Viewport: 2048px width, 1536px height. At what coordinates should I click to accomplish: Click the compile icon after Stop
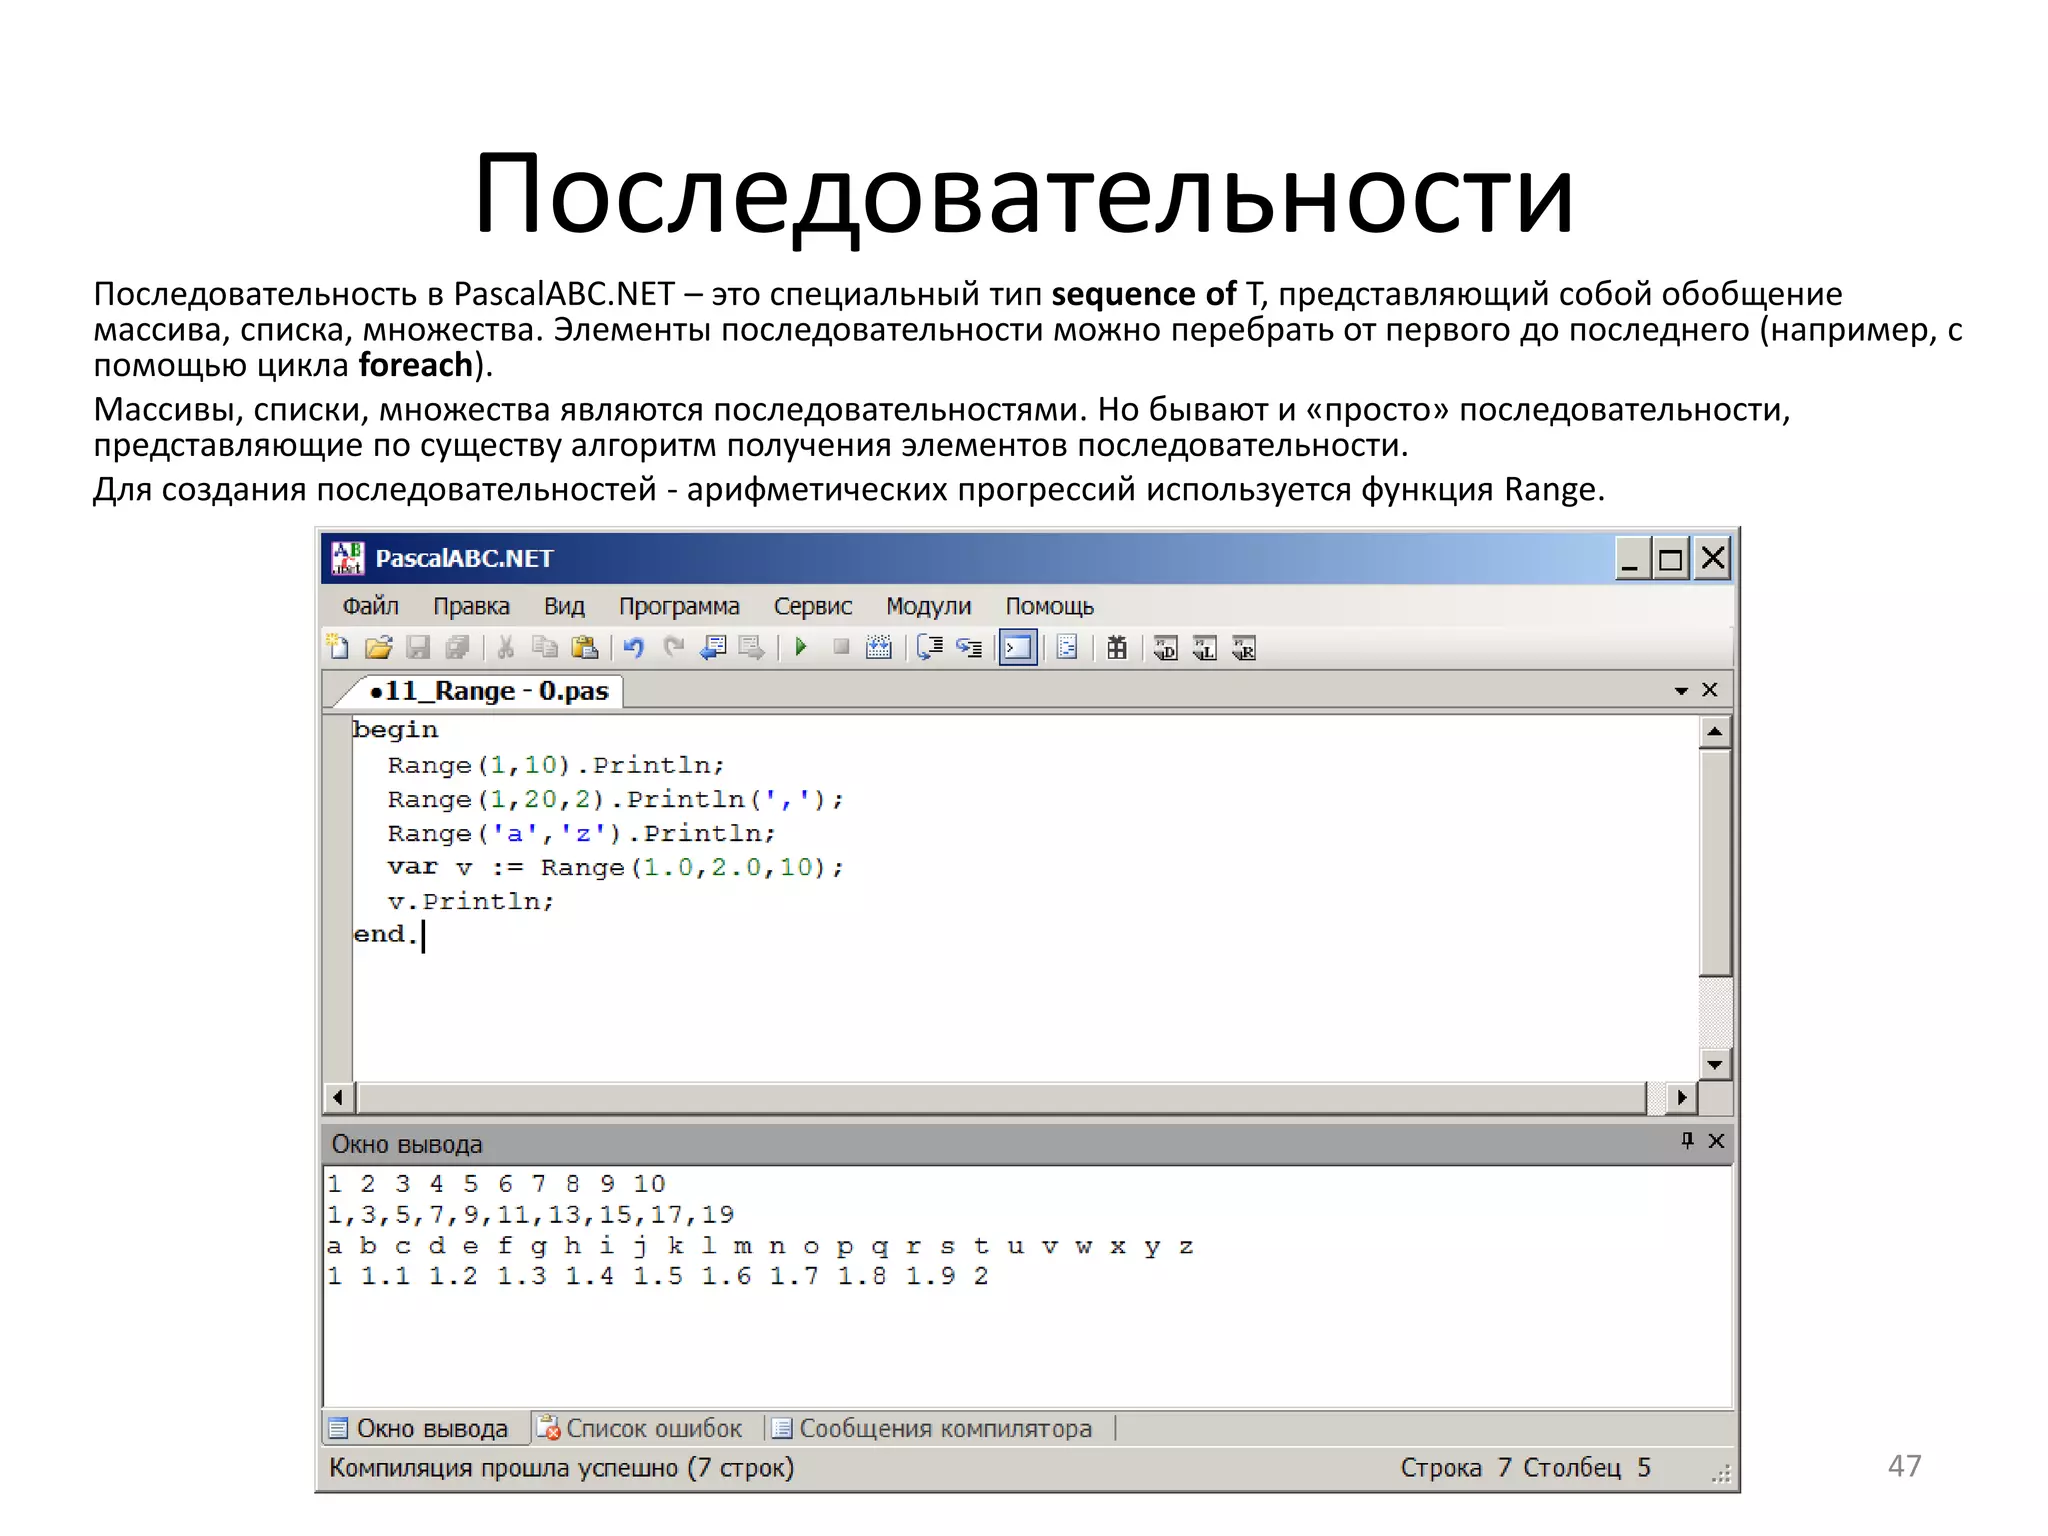pos(879,648)
